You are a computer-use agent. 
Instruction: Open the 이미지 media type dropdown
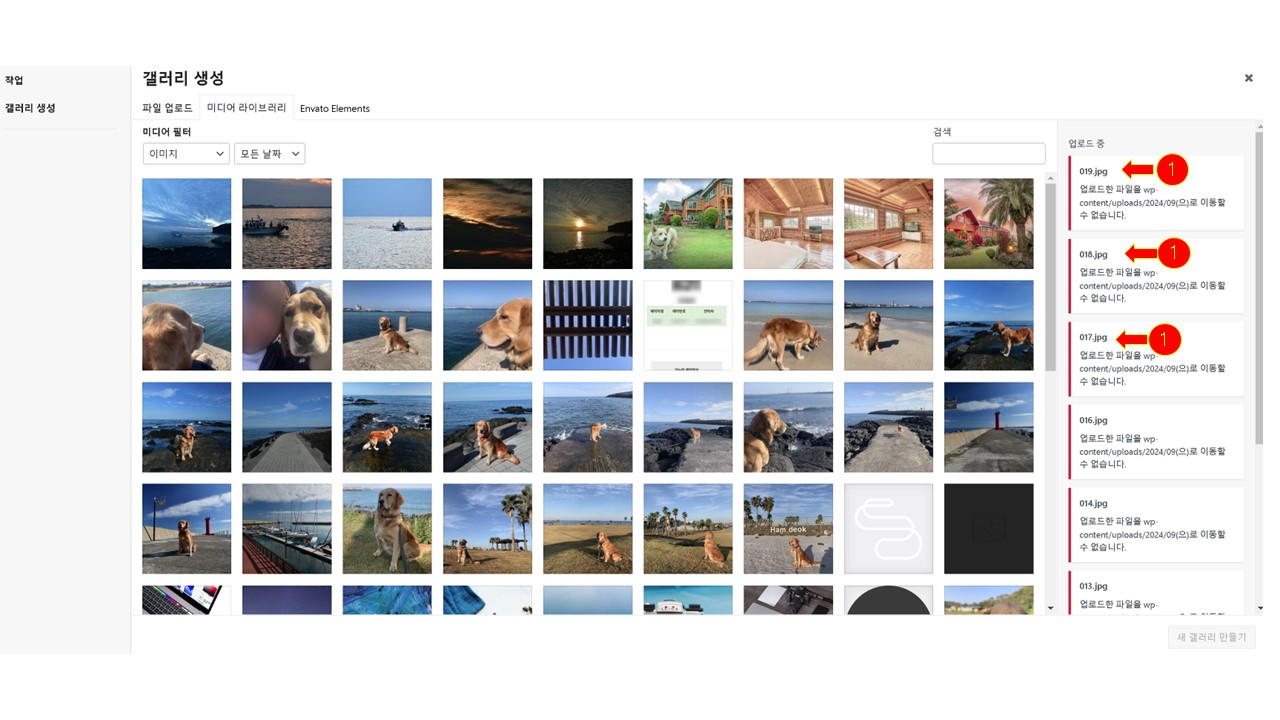[186, 154]
